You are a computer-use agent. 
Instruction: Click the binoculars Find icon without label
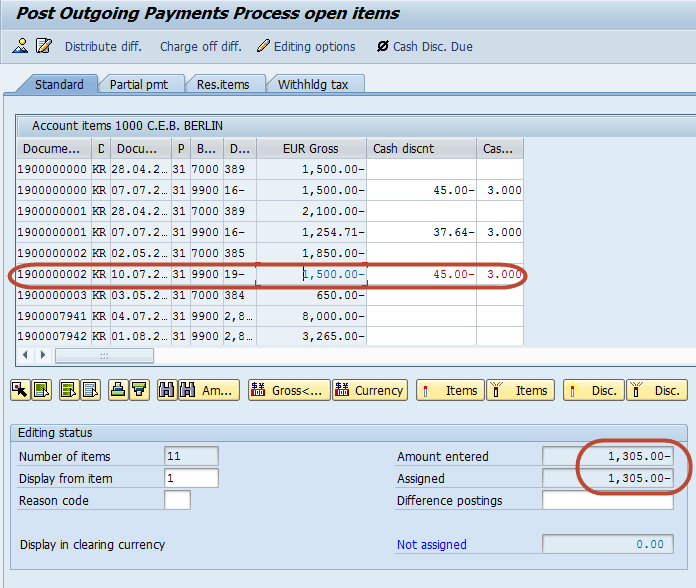coord(167,391)
